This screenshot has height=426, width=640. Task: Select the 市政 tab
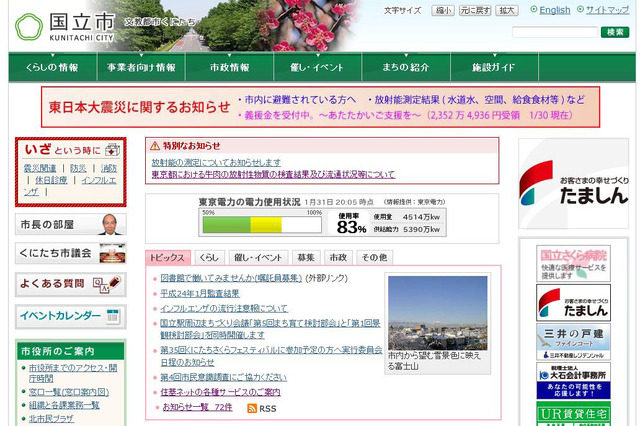tap(338, 257)
